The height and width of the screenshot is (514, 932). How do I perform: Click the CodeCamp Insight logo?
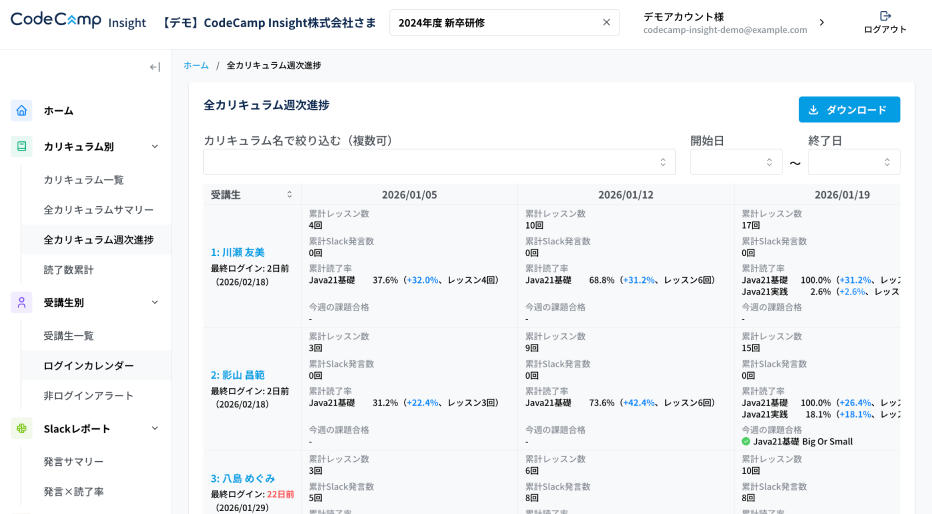(78, 21)
